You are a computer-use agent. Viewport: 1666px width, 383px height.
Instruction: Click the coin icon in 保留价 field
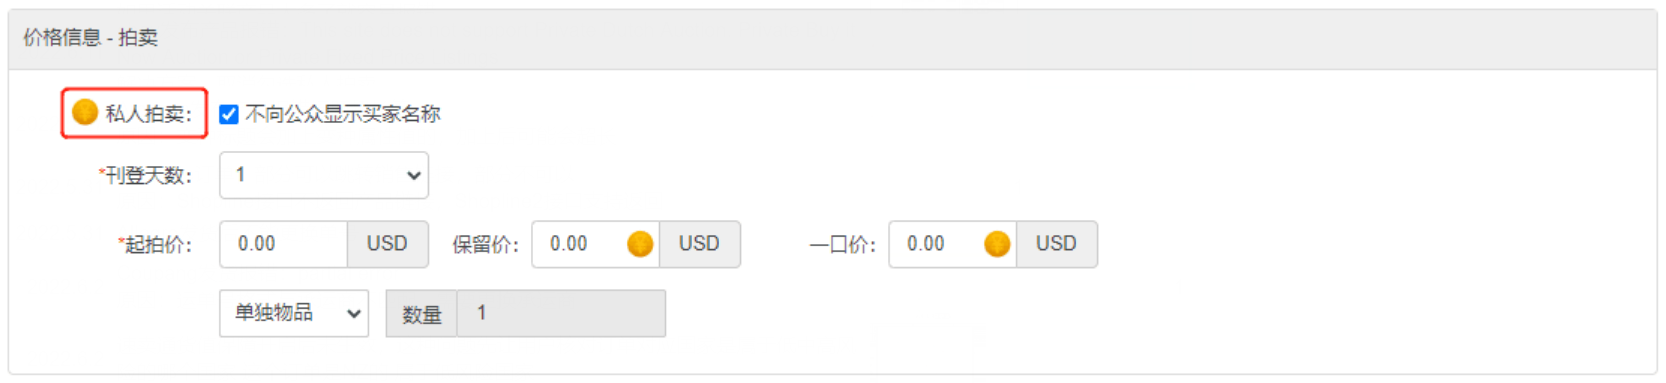point(640,244)
